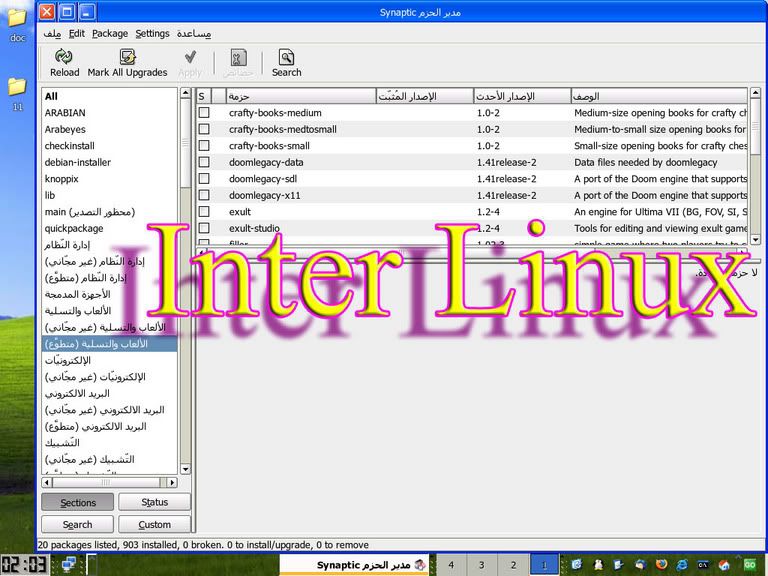Click the home icon in the taskbar
768x576 pixels.
point(724,565)
